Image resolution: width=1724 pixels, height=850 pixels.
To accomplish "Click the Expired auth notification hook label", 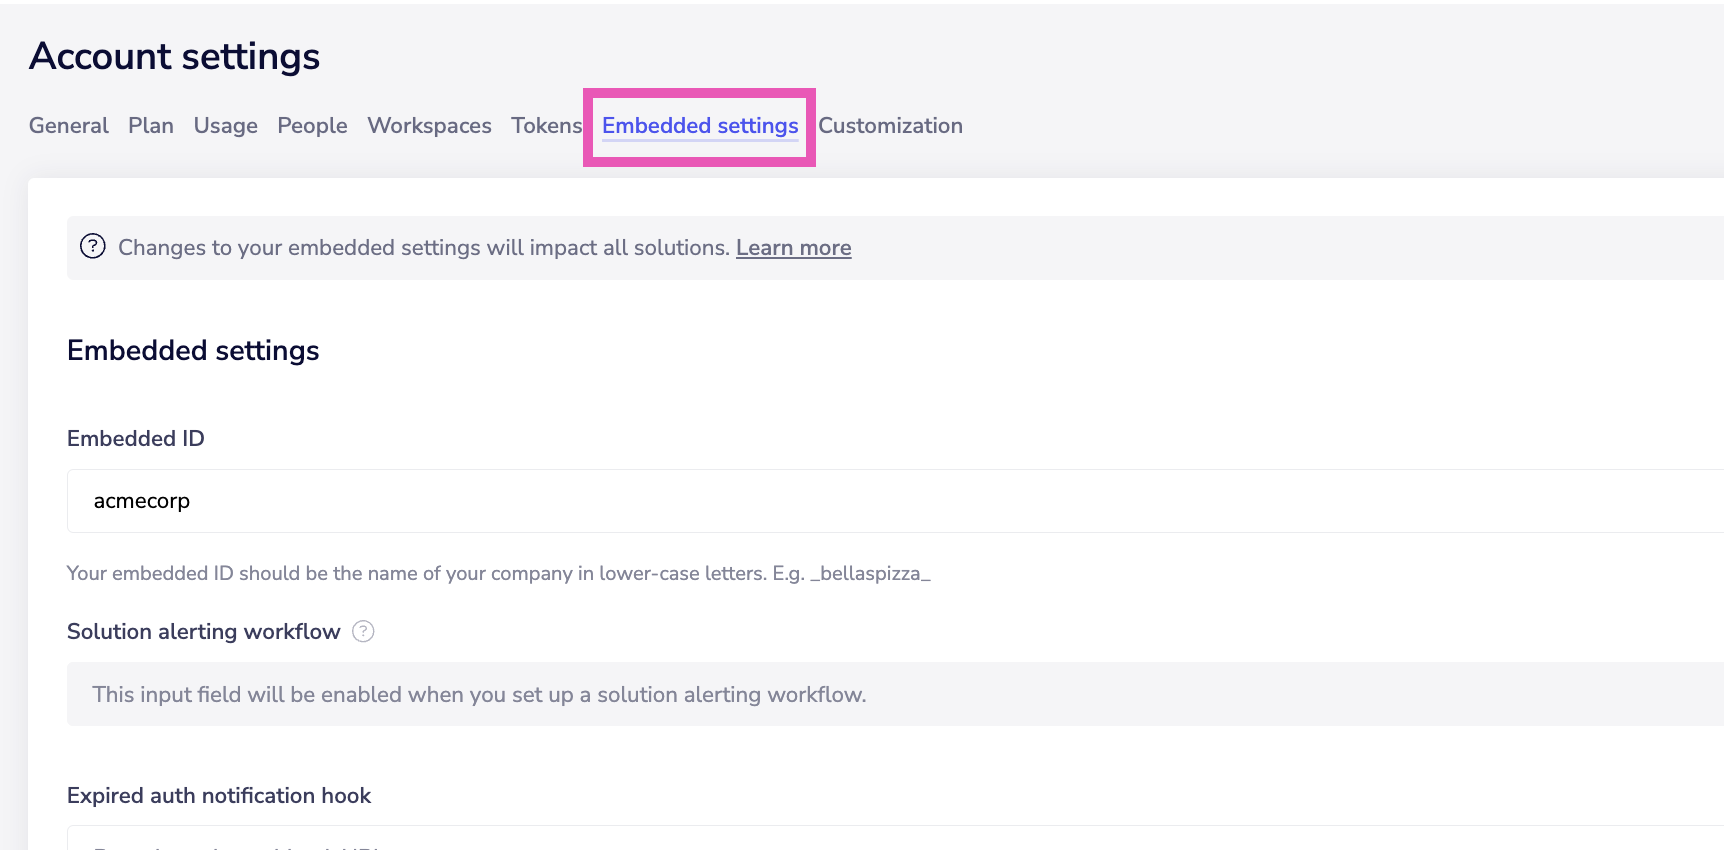I will (219, 795).
